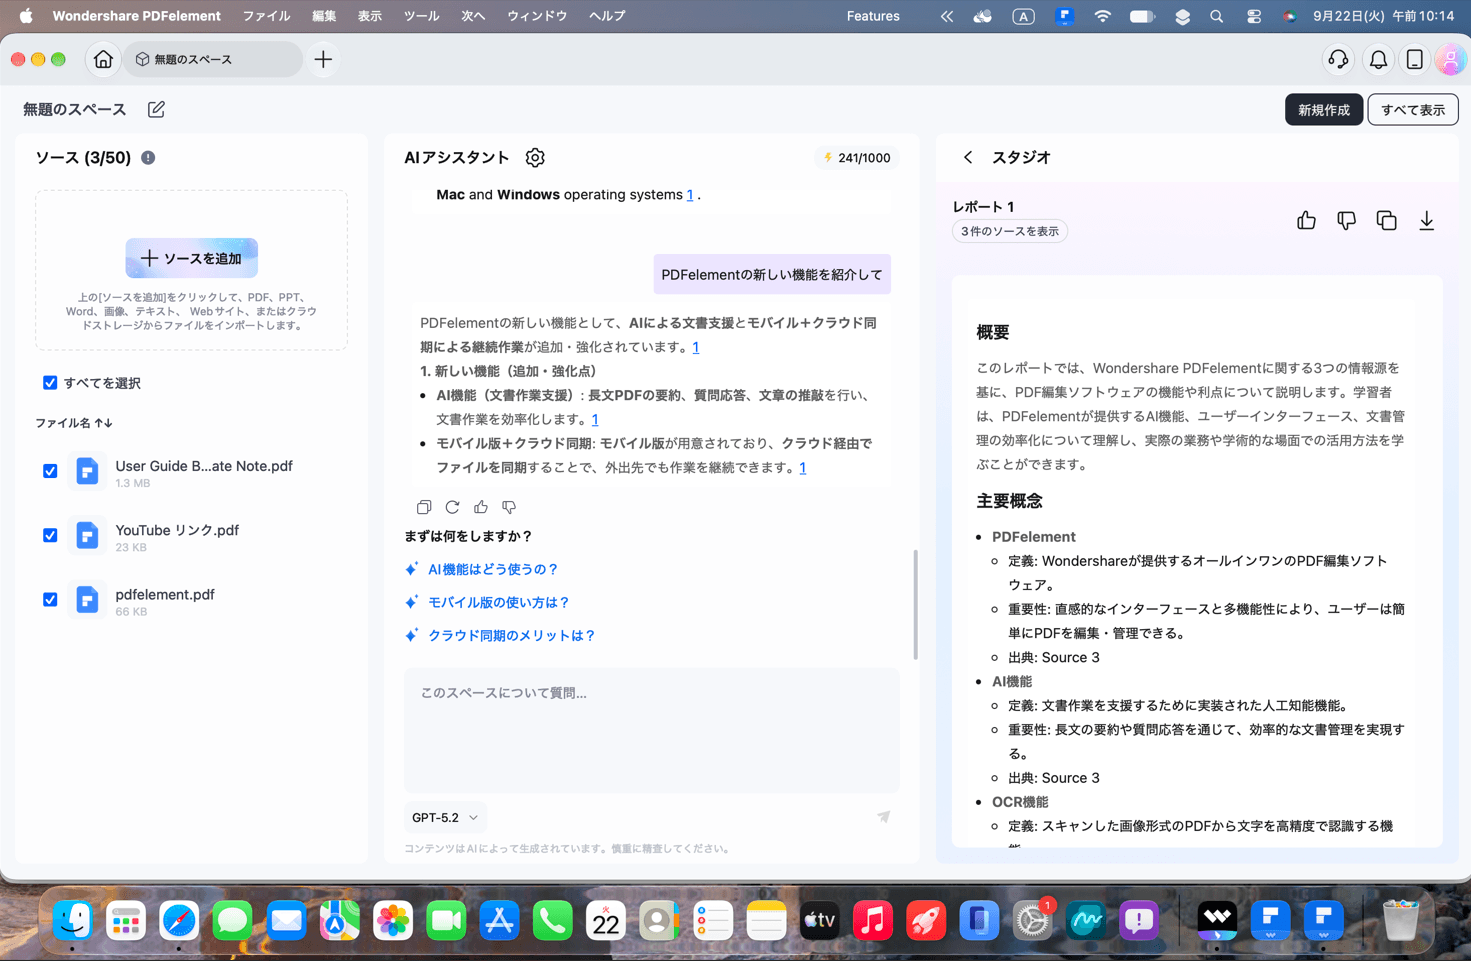Open the 次へ menu

tap(473, 16)
